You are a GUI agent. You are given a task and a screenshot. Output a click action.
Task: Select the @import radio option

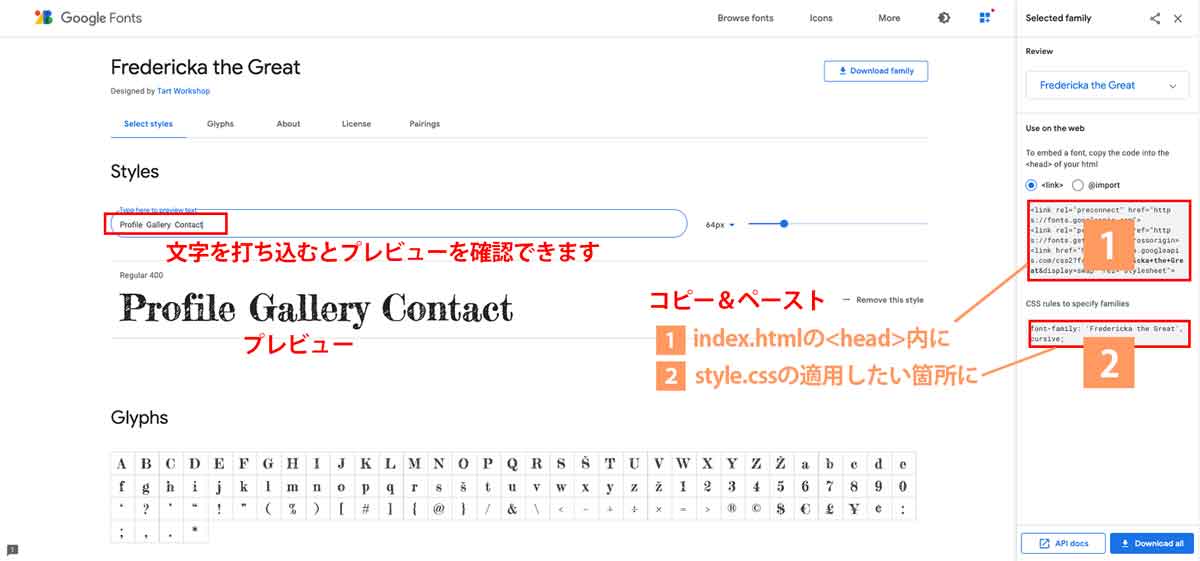[x=1078, y=185]
